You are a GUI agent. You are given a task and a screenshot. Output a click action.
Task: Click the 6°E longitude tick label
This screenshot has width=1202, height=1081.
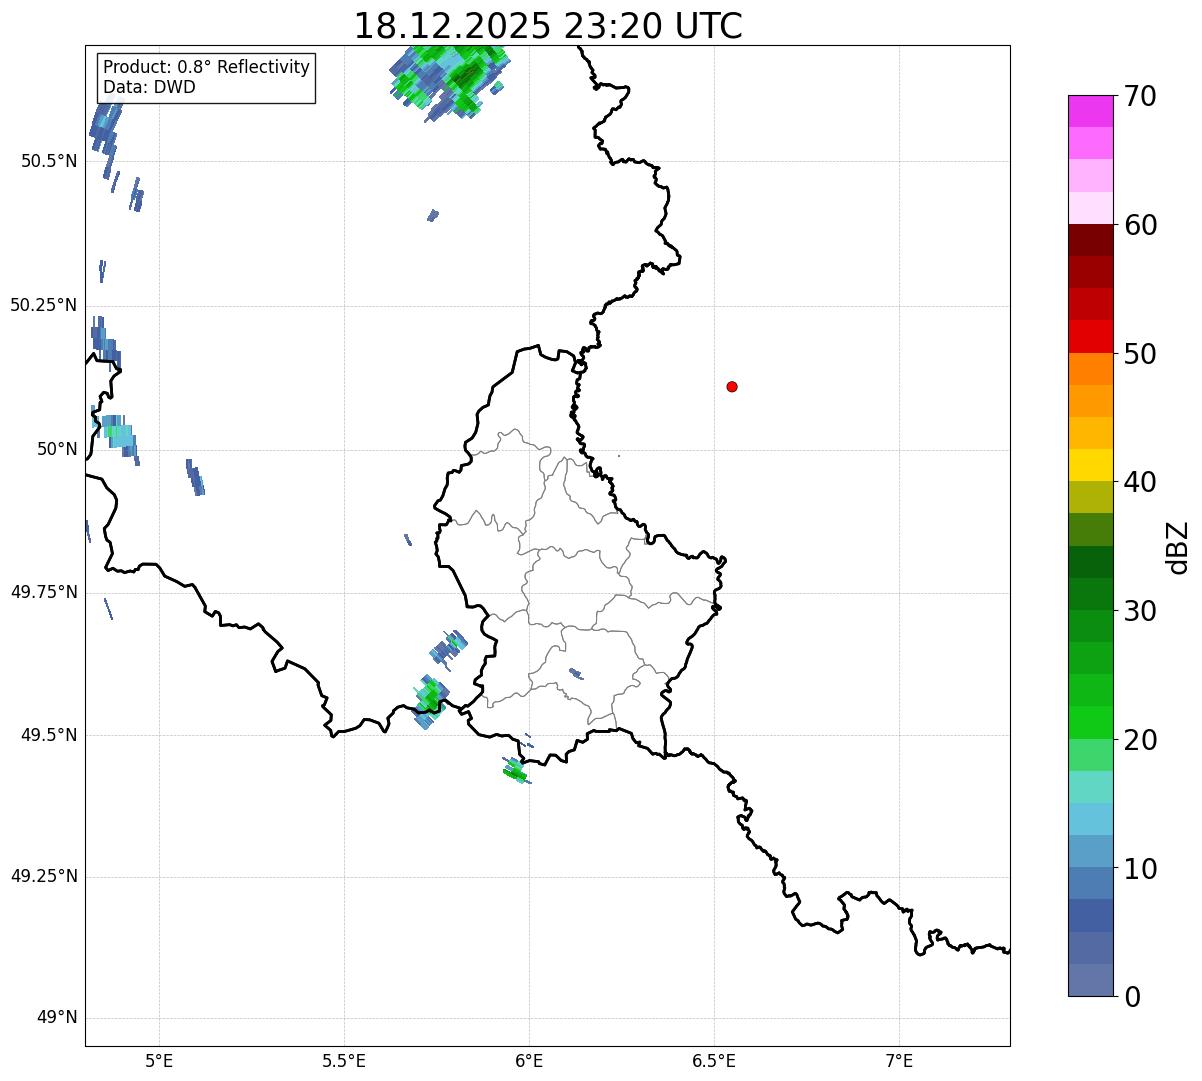tap(529, 1061)
